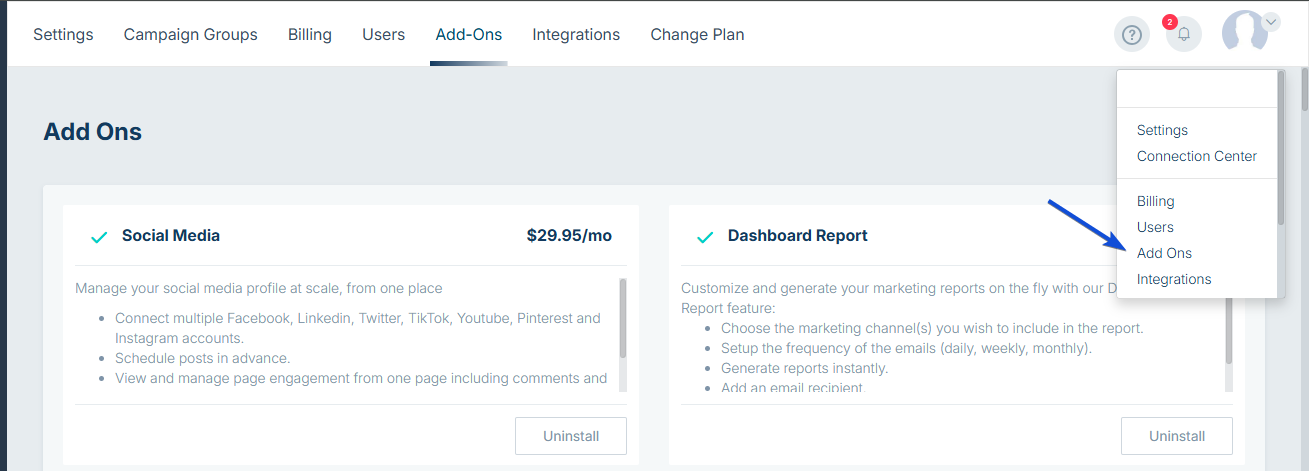
Task: Open the help question mark icon
Action: click(1132, 35)
